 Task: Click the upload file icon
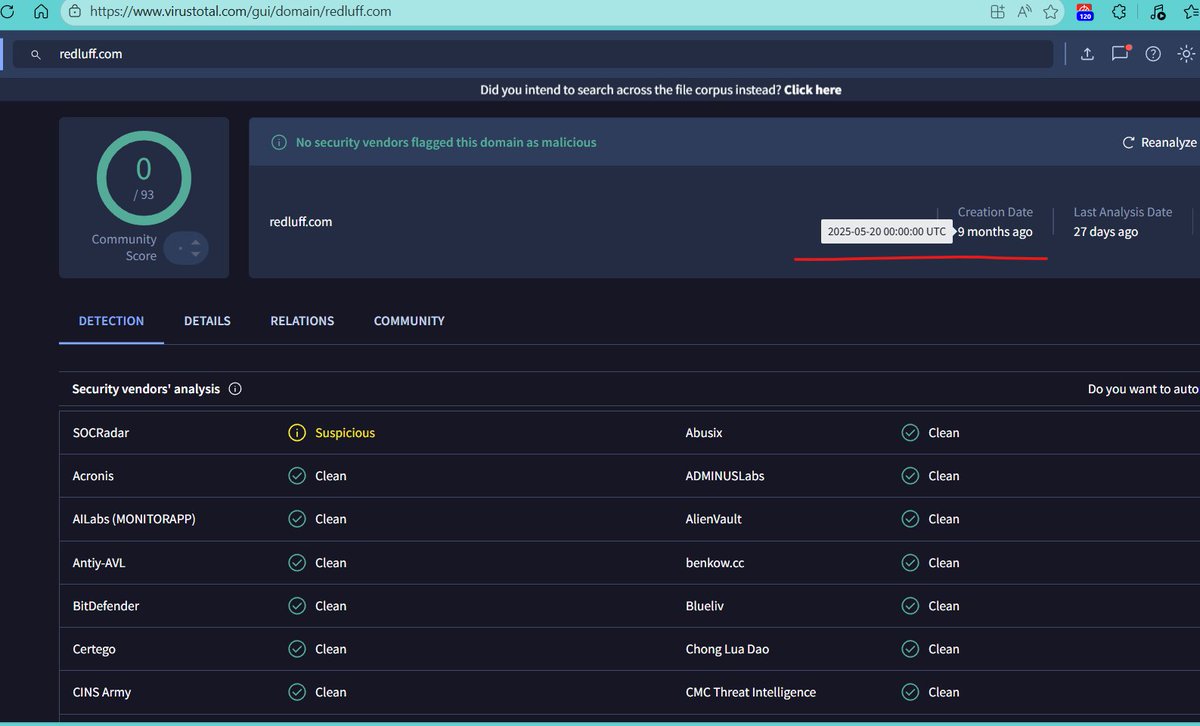(1087, 54)
